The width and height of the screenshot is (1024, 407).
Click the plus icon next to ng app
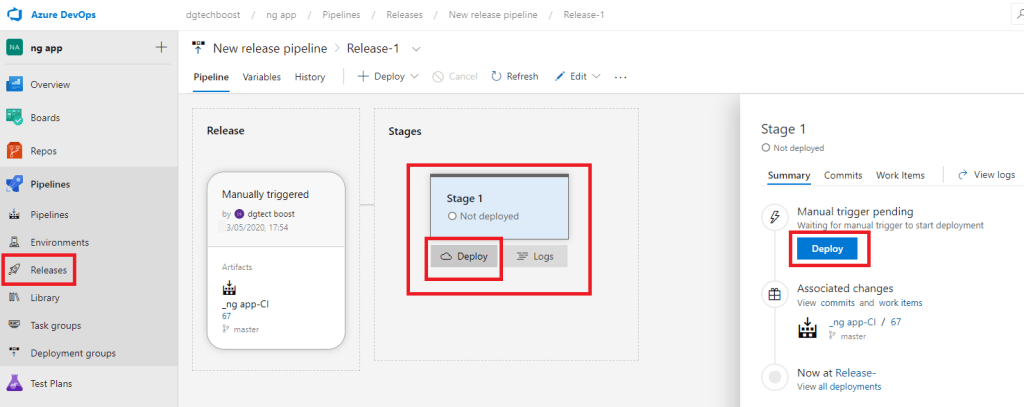coord(161,47)
